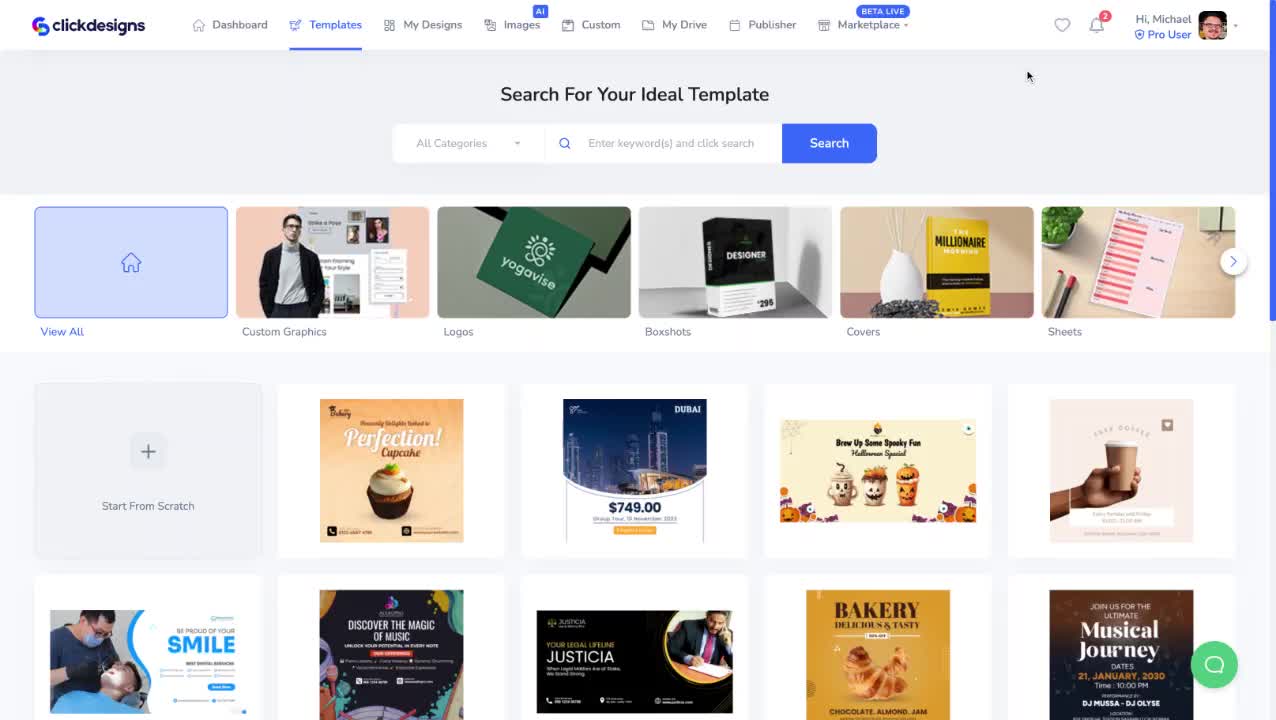
Task: Select the Perfection Cupcake template
Action: pos(391,470)
